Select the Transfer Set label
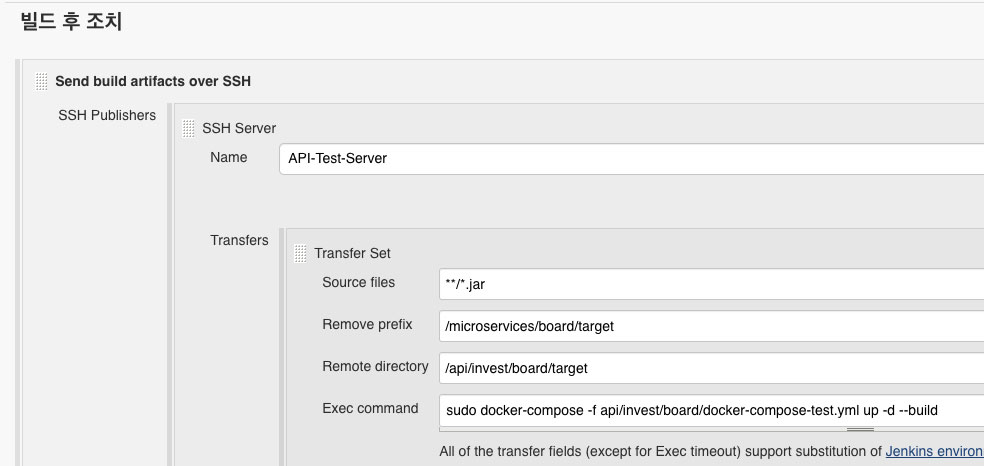This screenshot has height=466, width=984. [352, 253]
